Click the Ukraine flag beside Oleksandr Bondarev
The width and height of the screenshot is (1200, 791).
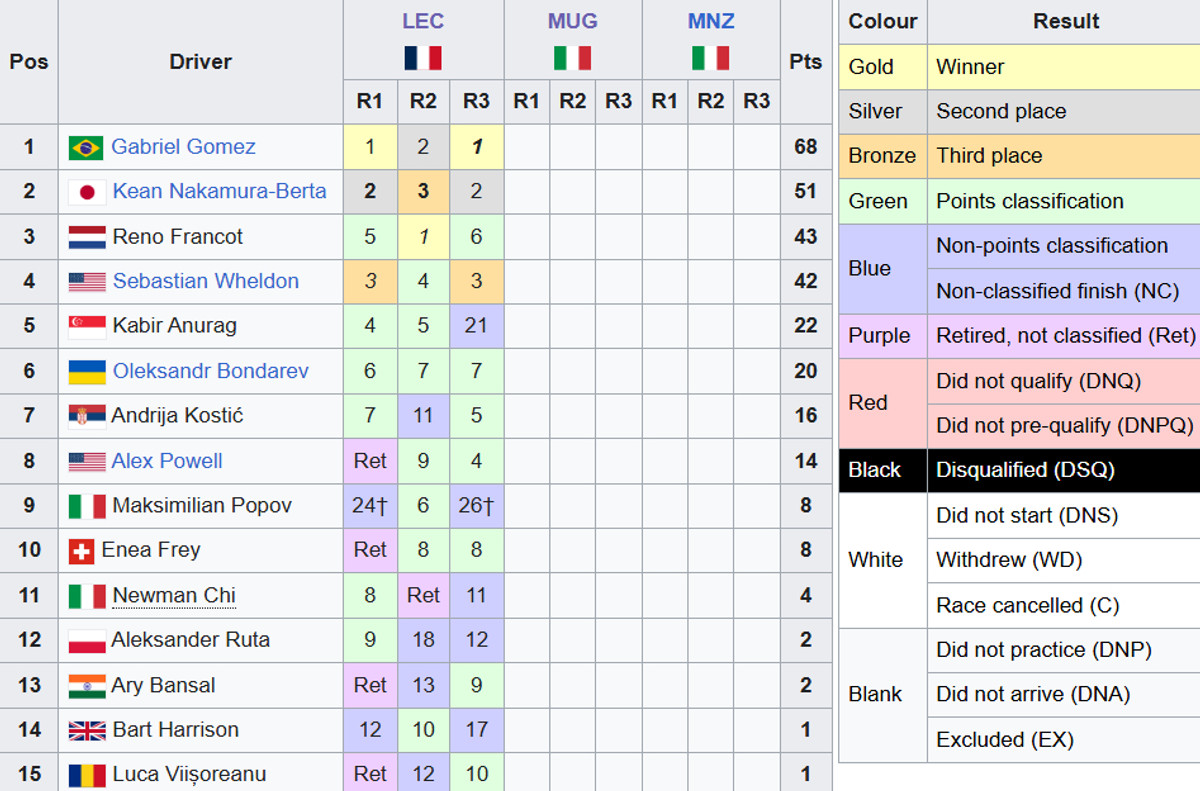click(86, 372)
